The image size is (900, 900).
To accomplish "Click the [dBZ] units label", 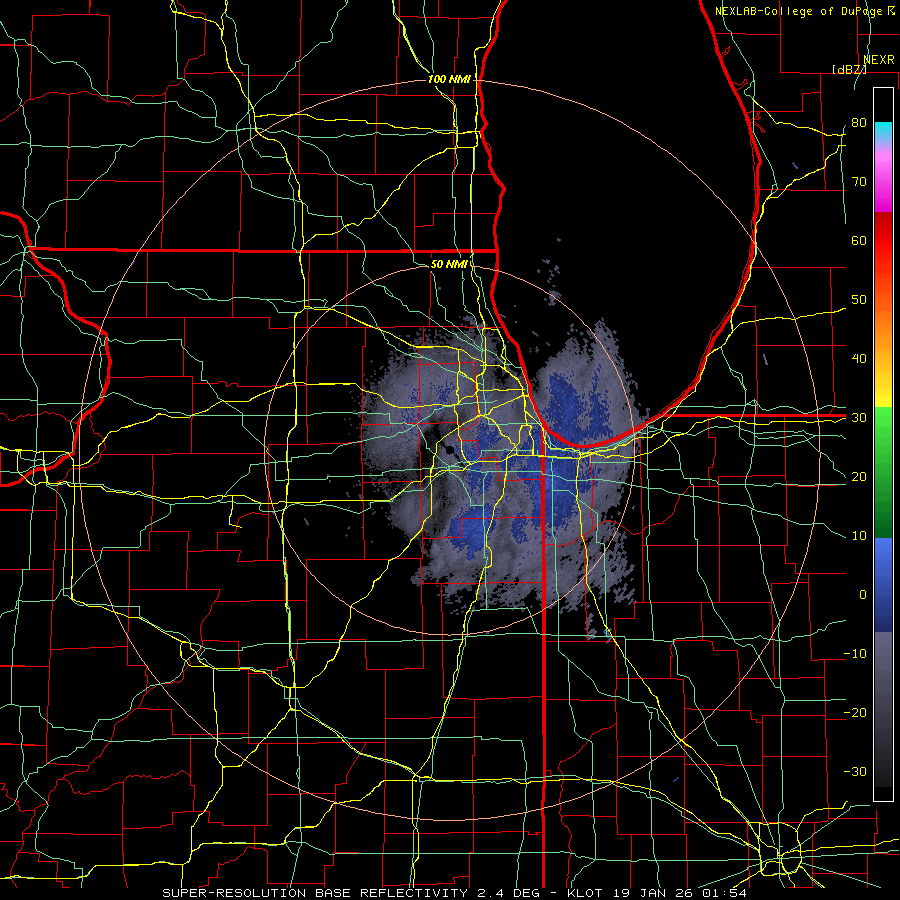I will pos(849,69).
